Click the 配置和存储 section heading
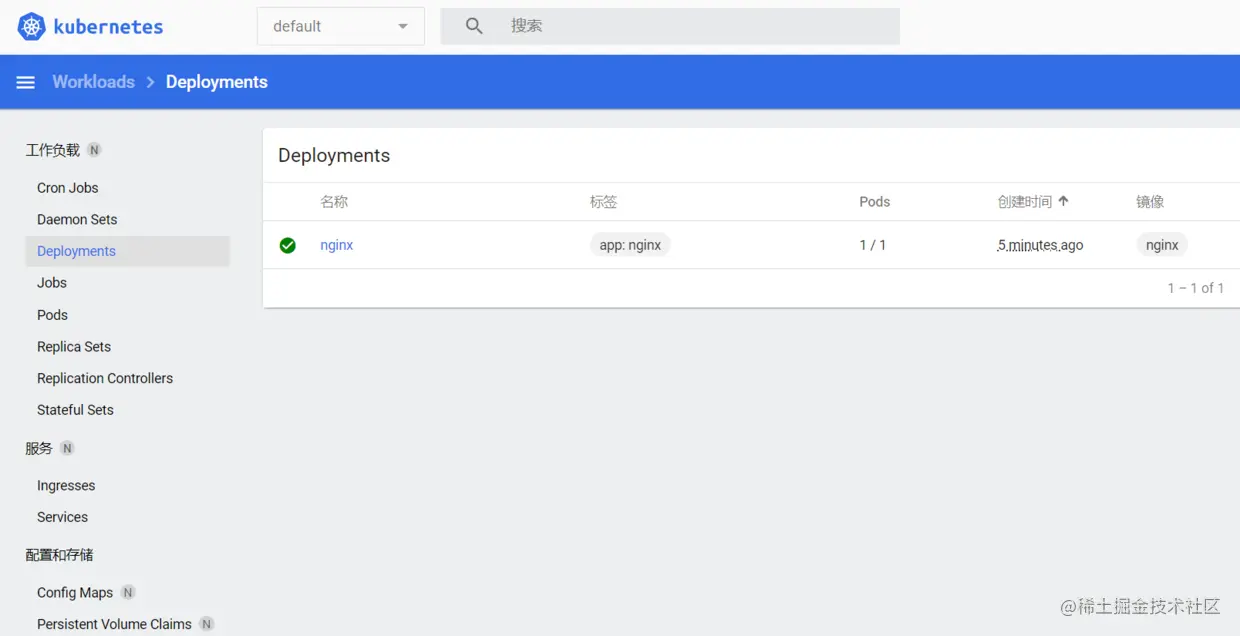 (60, 555)
